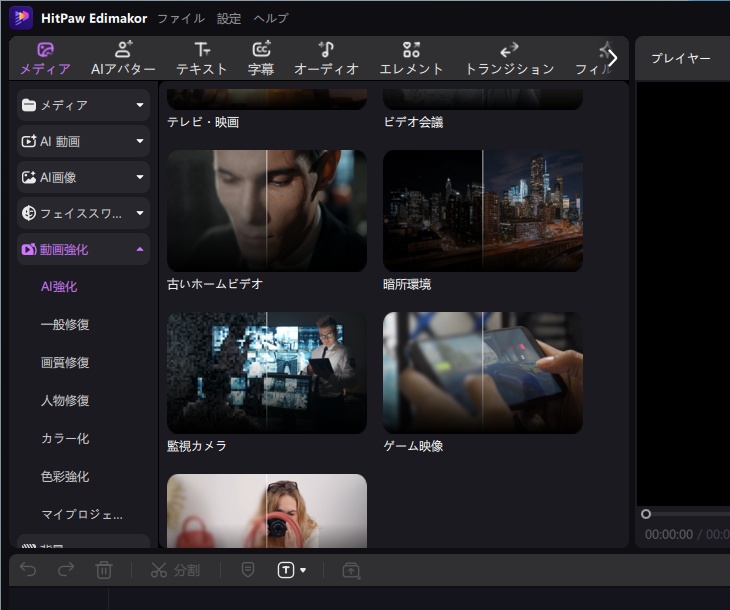Choose the 古いホームビデオ thumbnail
The height and width of the screenshot is (610, 730).
click(x=267, y=210)
